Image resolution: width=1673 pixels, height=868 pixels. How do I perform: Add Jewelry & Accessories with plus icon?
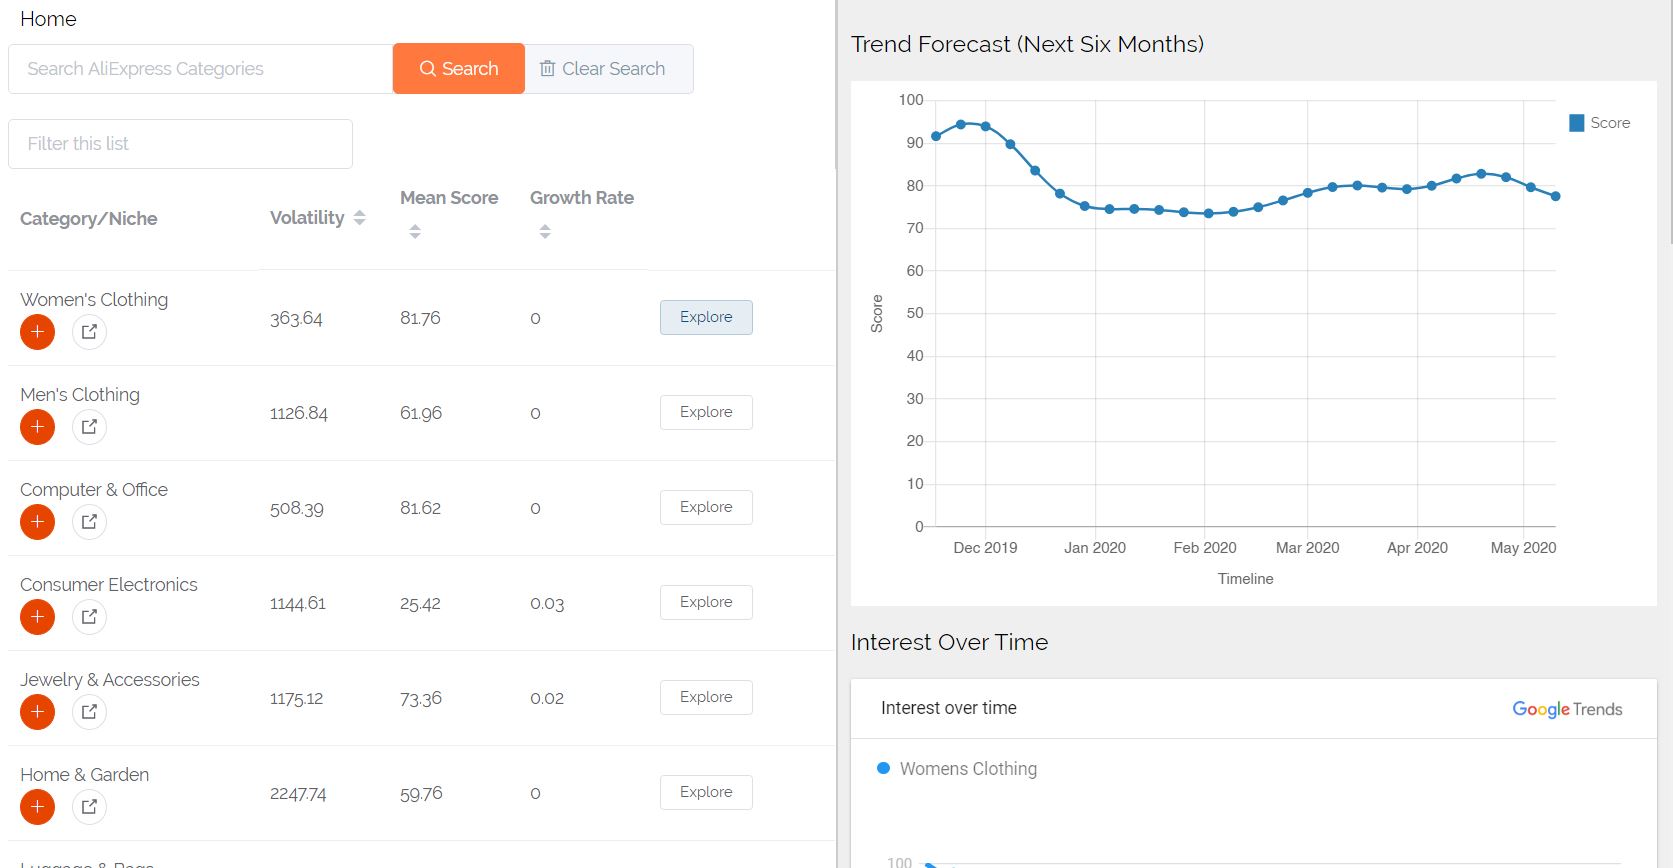[x=37, y=712]
